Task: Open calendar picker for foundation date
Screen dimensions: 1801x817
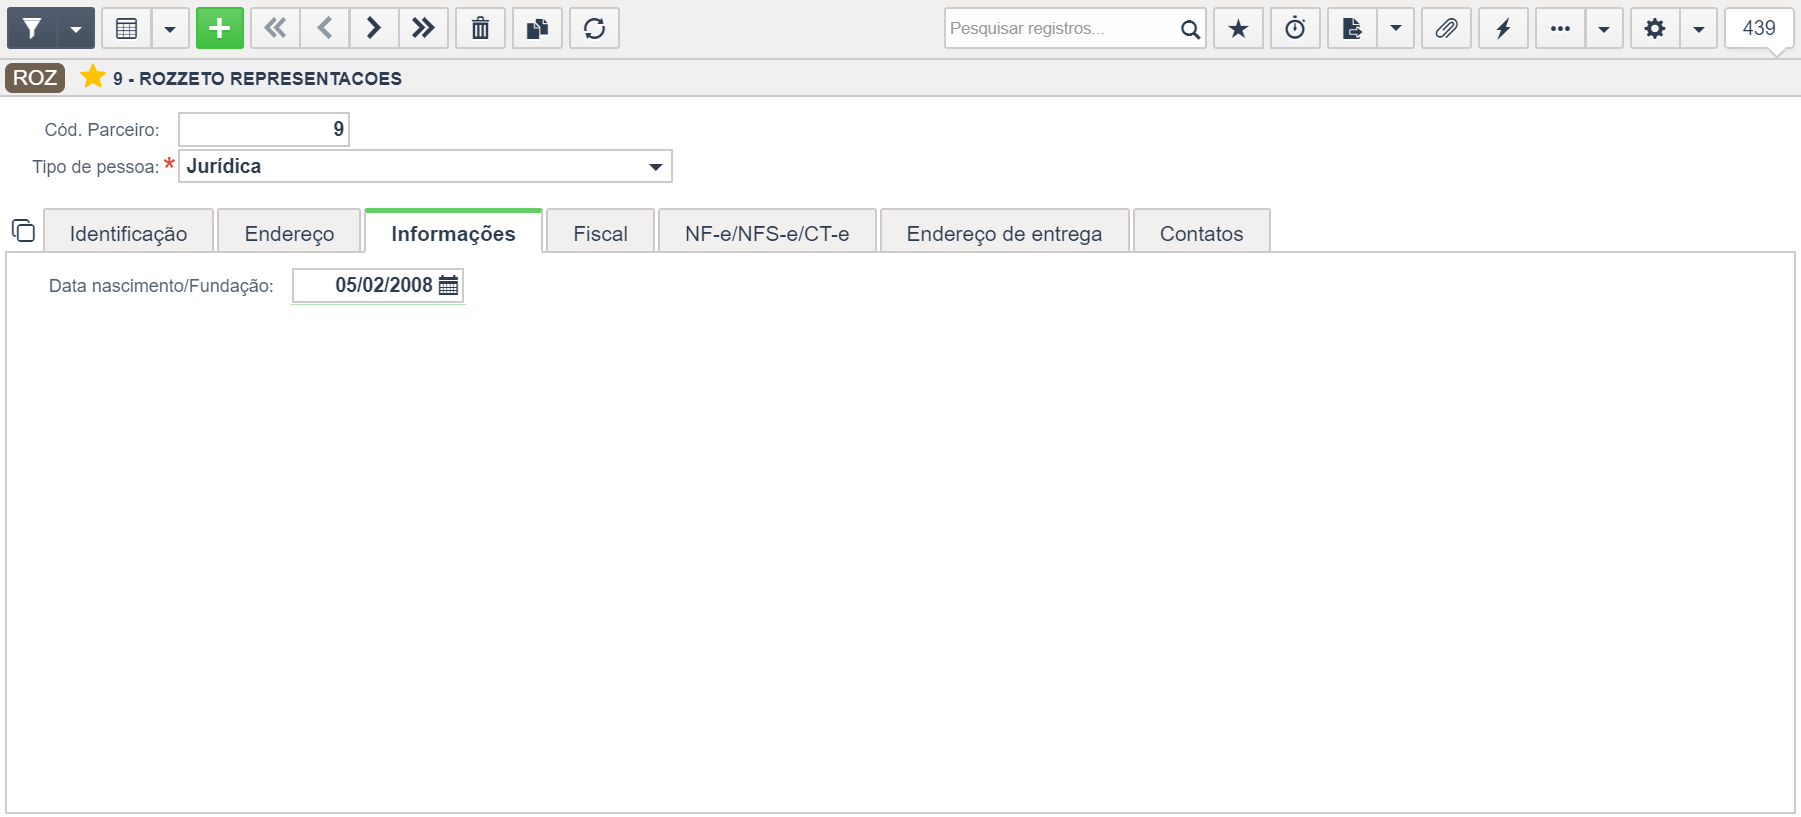Action: pyautogui.click(x=449, y=285)
